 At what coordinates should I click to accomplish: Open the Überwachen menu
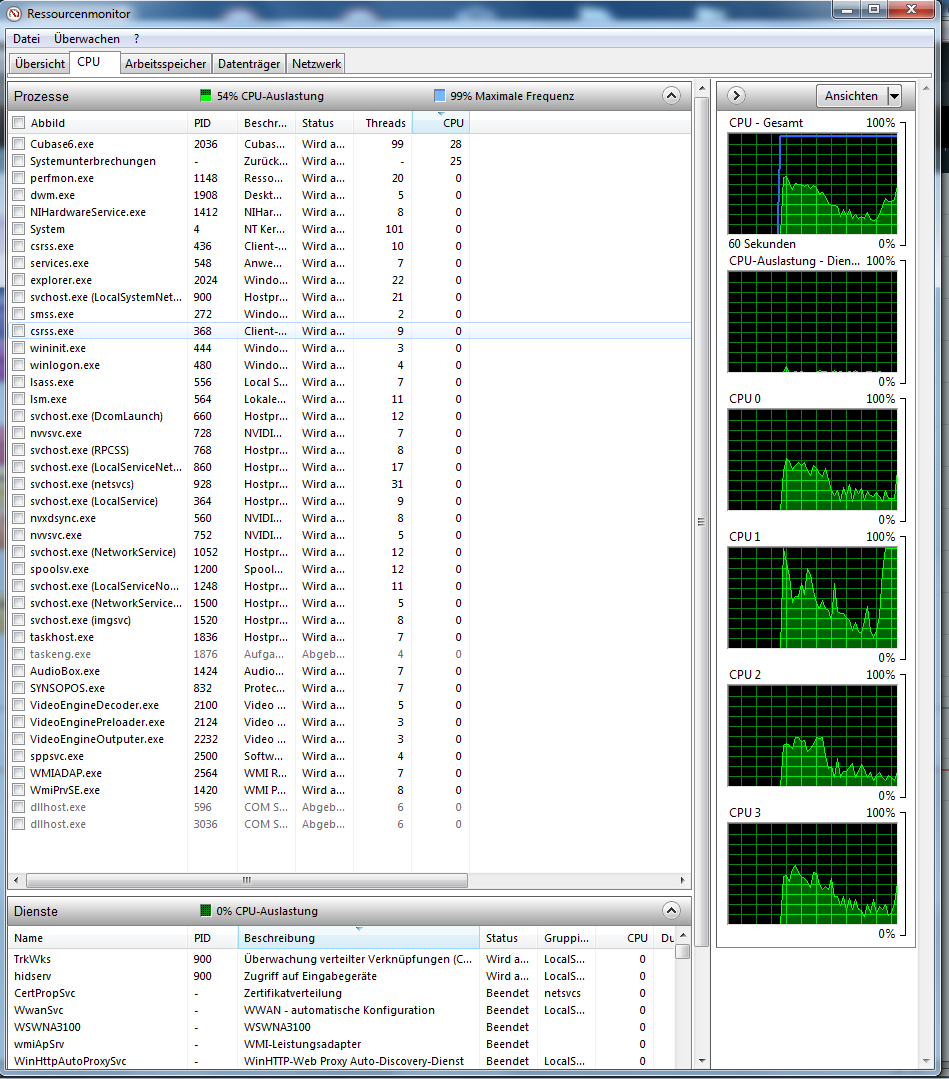86,39
